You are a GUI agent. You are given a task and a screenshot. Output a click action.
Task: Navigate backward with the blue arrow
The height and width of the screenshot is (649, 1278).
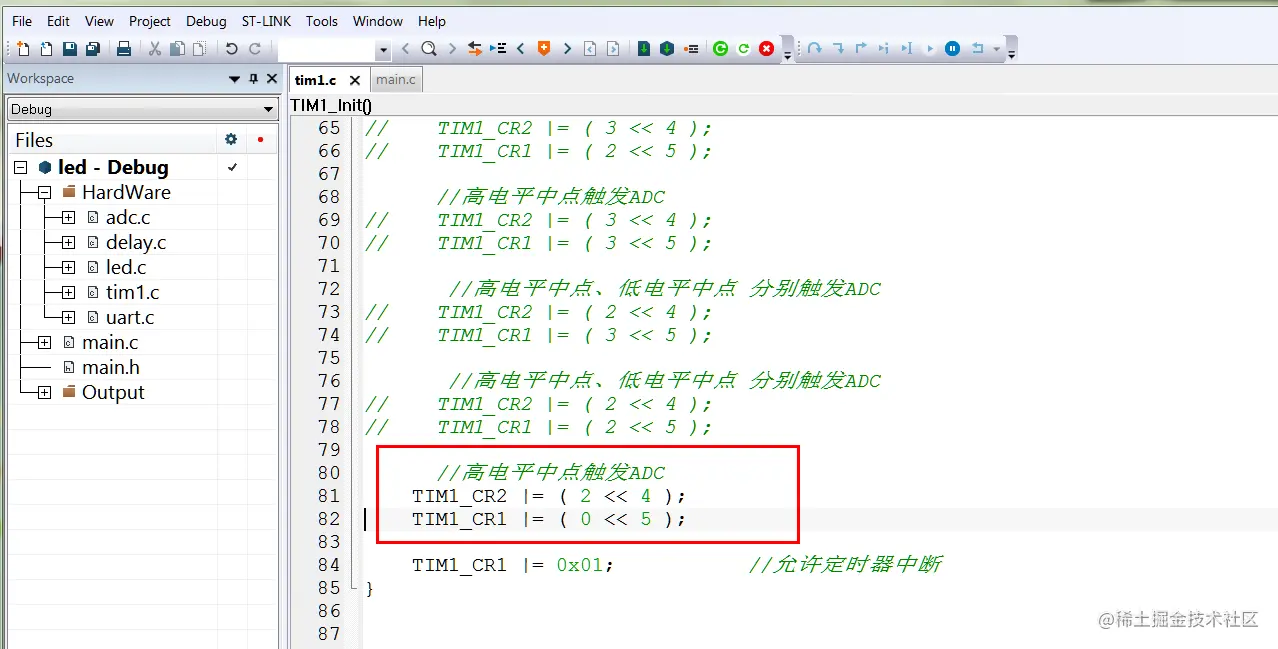(590, 48)
